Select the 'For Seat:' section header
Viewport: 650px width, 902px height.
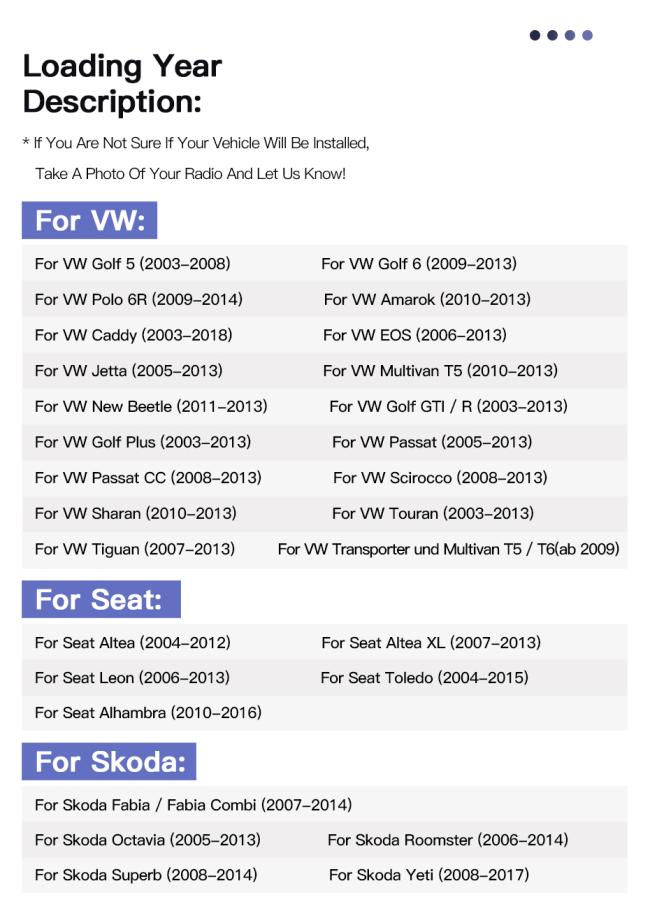pyautogui.click(x=100, y=599)
